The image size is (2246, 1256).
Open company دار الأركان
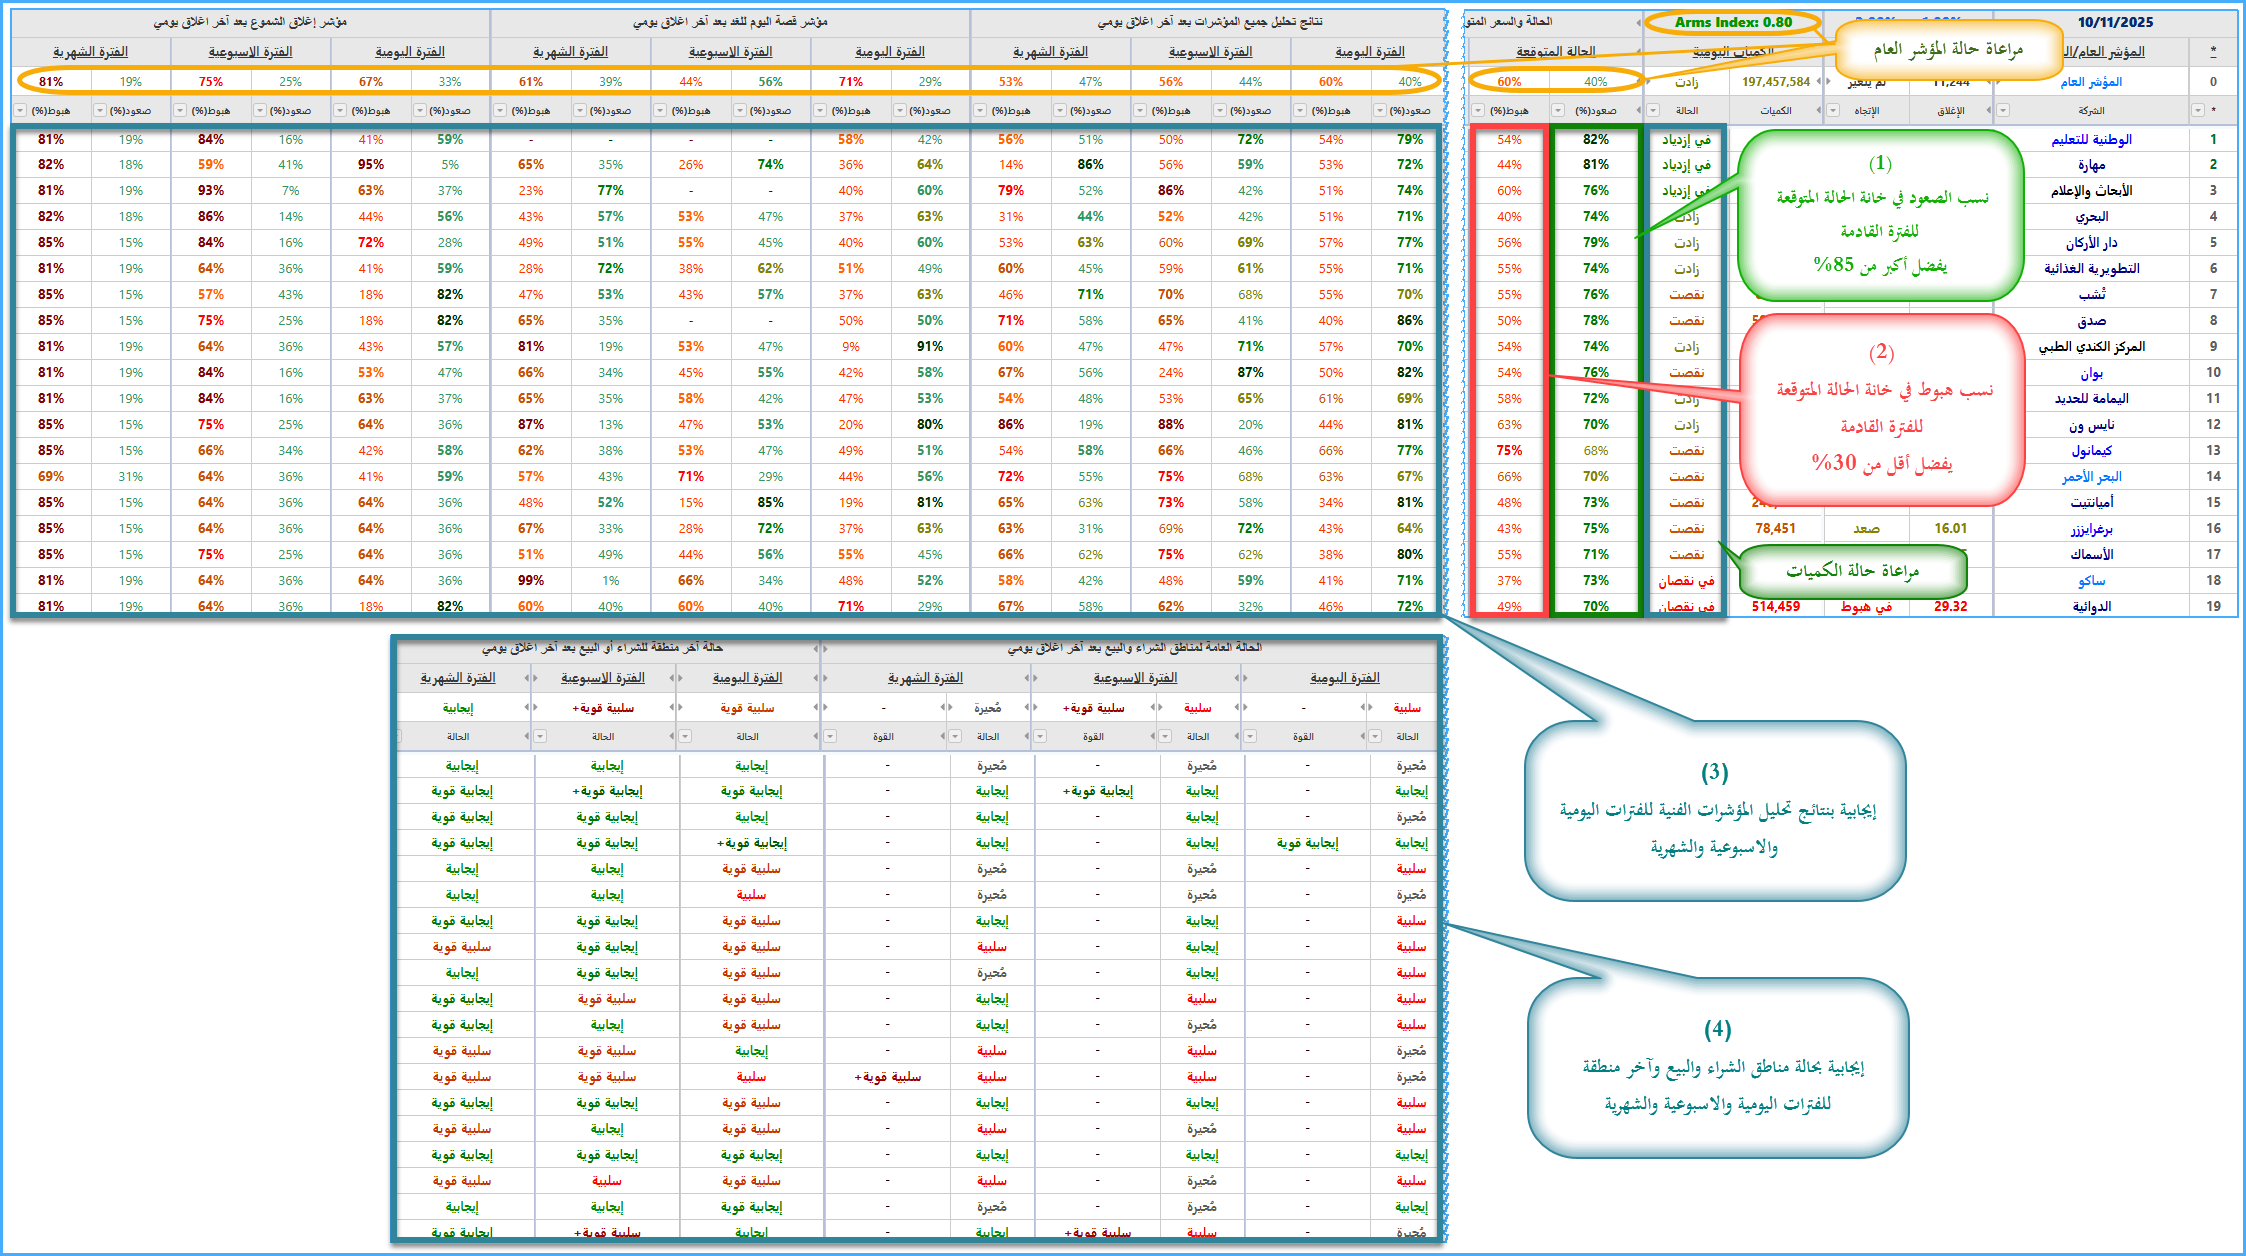2091,243
